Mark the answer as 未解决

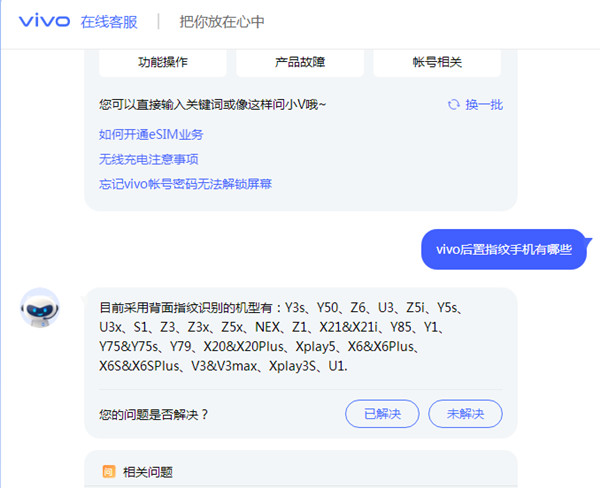tap(465, 414)
